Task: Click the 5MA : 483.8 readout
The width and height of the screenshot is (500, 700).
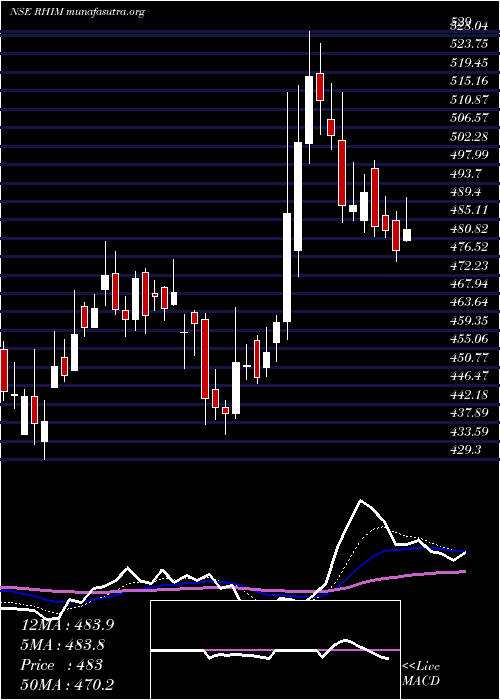Action: click(x=64, y=645)
